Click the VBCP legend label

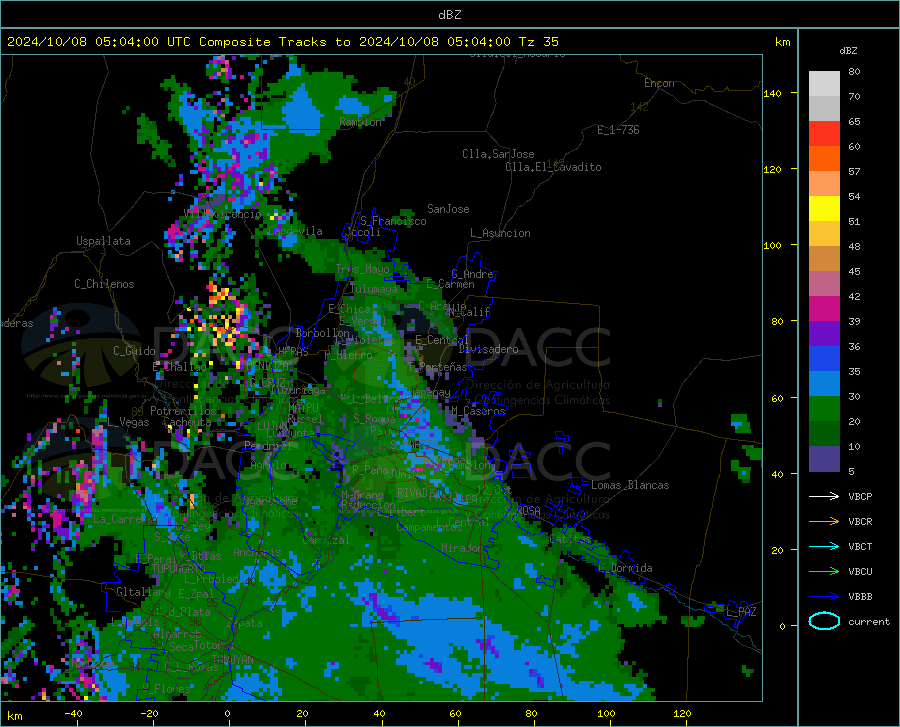coord(860,496)
